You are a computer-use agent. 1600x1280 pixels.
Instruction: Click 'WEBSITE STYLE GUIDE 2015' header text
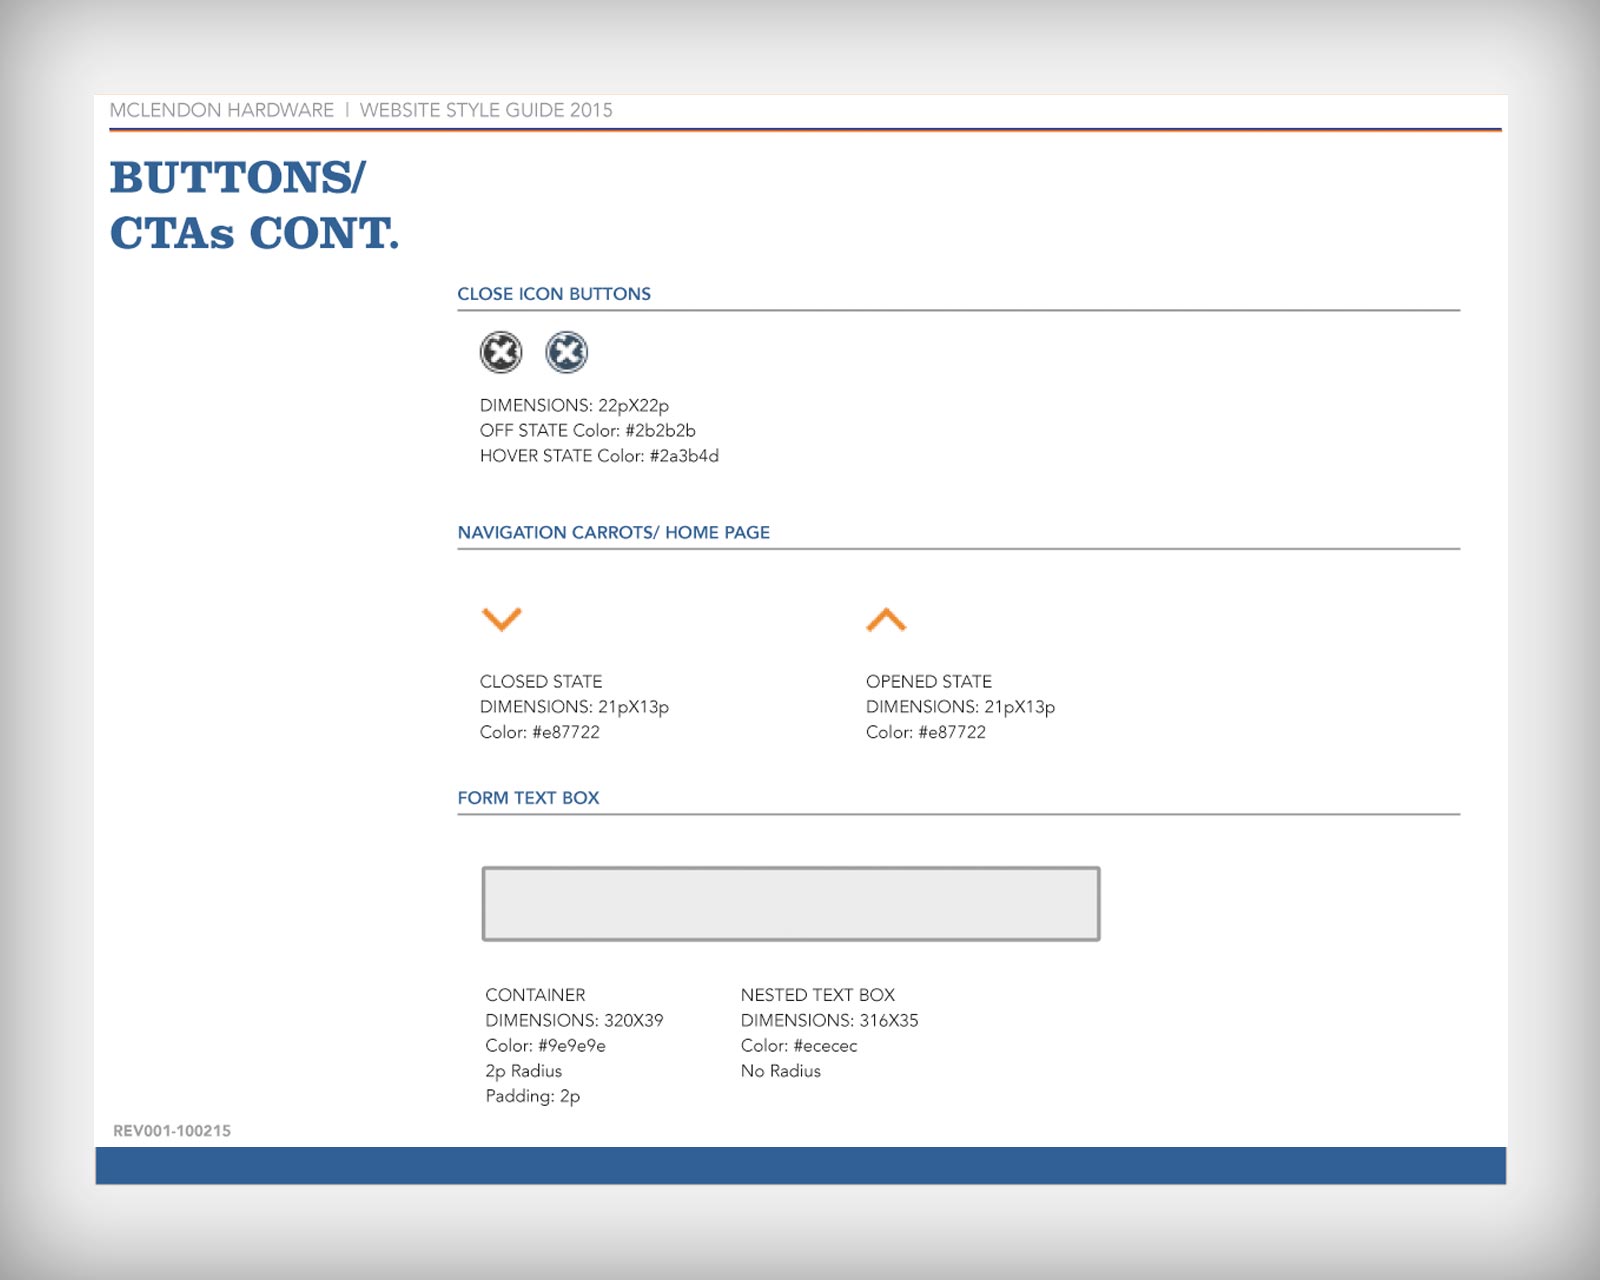tap(486, 110)
